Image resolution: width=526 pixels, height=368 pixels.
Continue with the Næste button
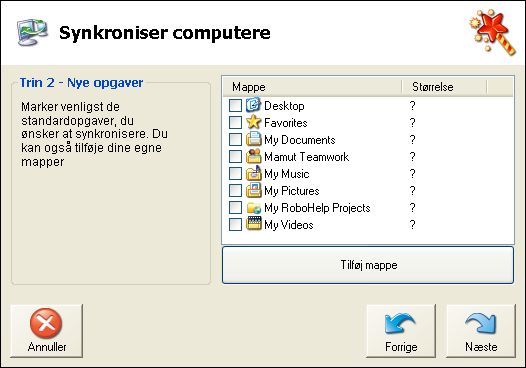coord(481,331)
